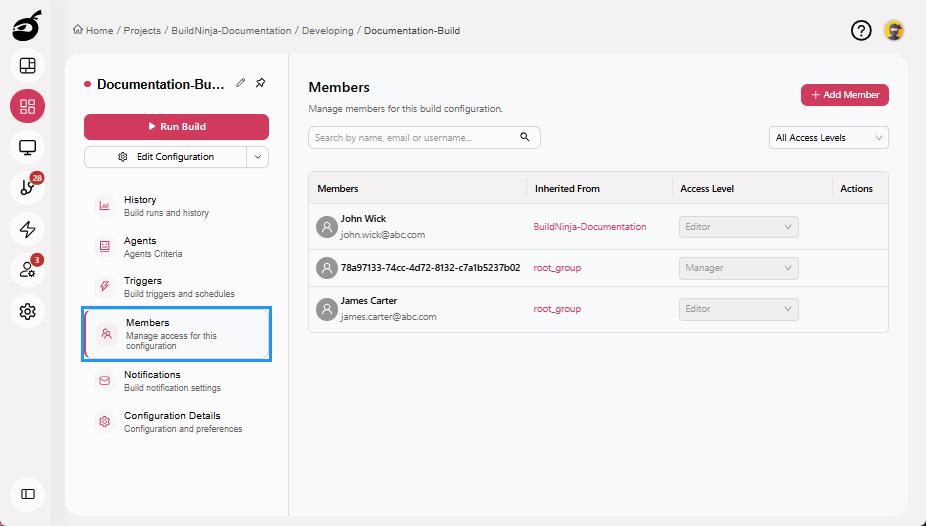Open James Carter's Editor access dropdown
Viewport: 926px width, 526px height.
pos(739,309)
